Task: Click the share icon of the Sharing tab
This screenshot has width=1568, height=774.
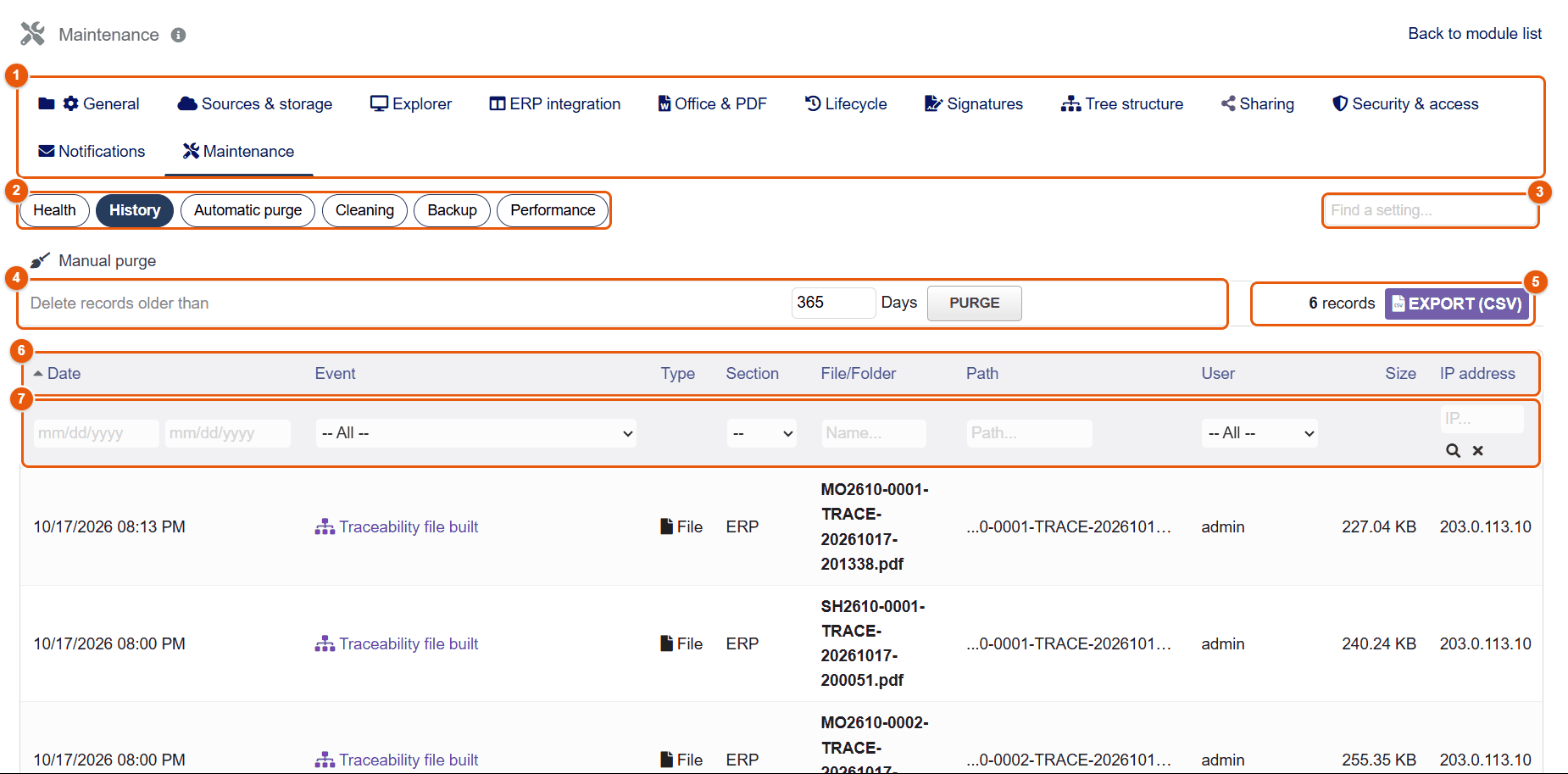Action: pos(1228,104)
